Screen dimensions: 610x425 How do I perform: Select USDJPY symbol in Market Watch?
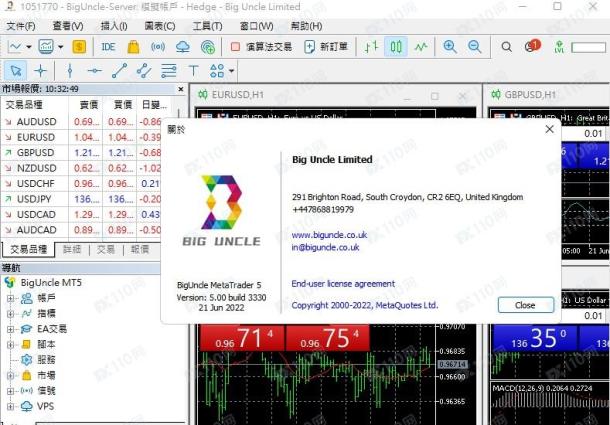tap(34, 199)
